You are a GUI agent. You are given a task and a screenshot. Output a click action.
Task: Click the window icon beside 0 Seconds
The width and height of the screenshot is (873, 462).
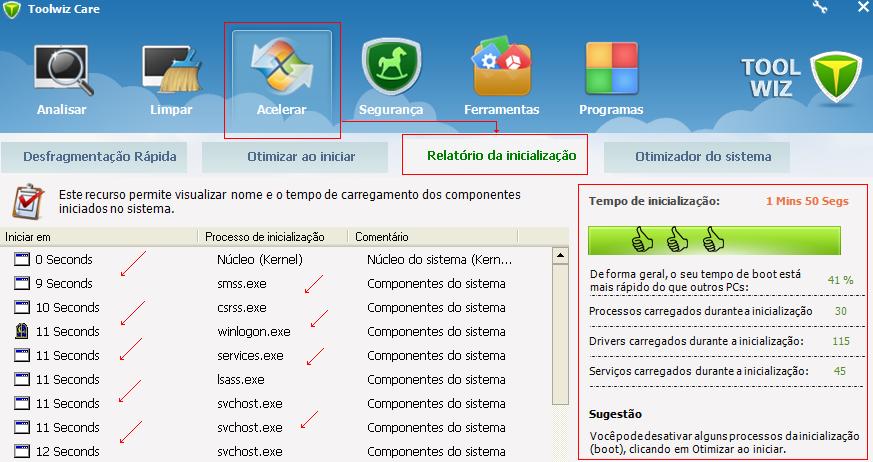(x=22, y=259)
